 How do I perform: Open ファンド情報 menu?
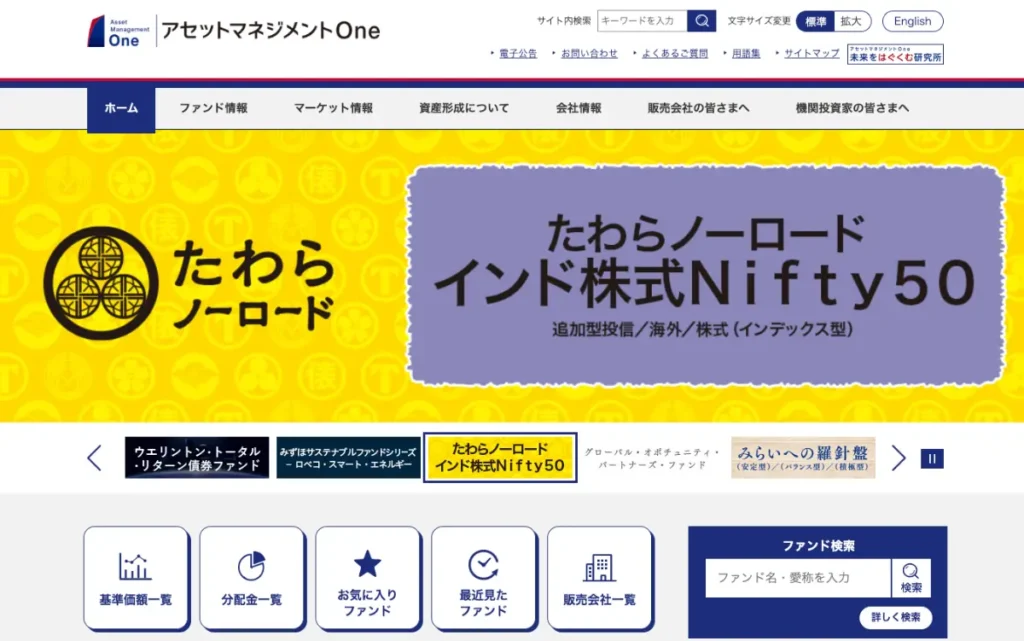coord(214,108)
